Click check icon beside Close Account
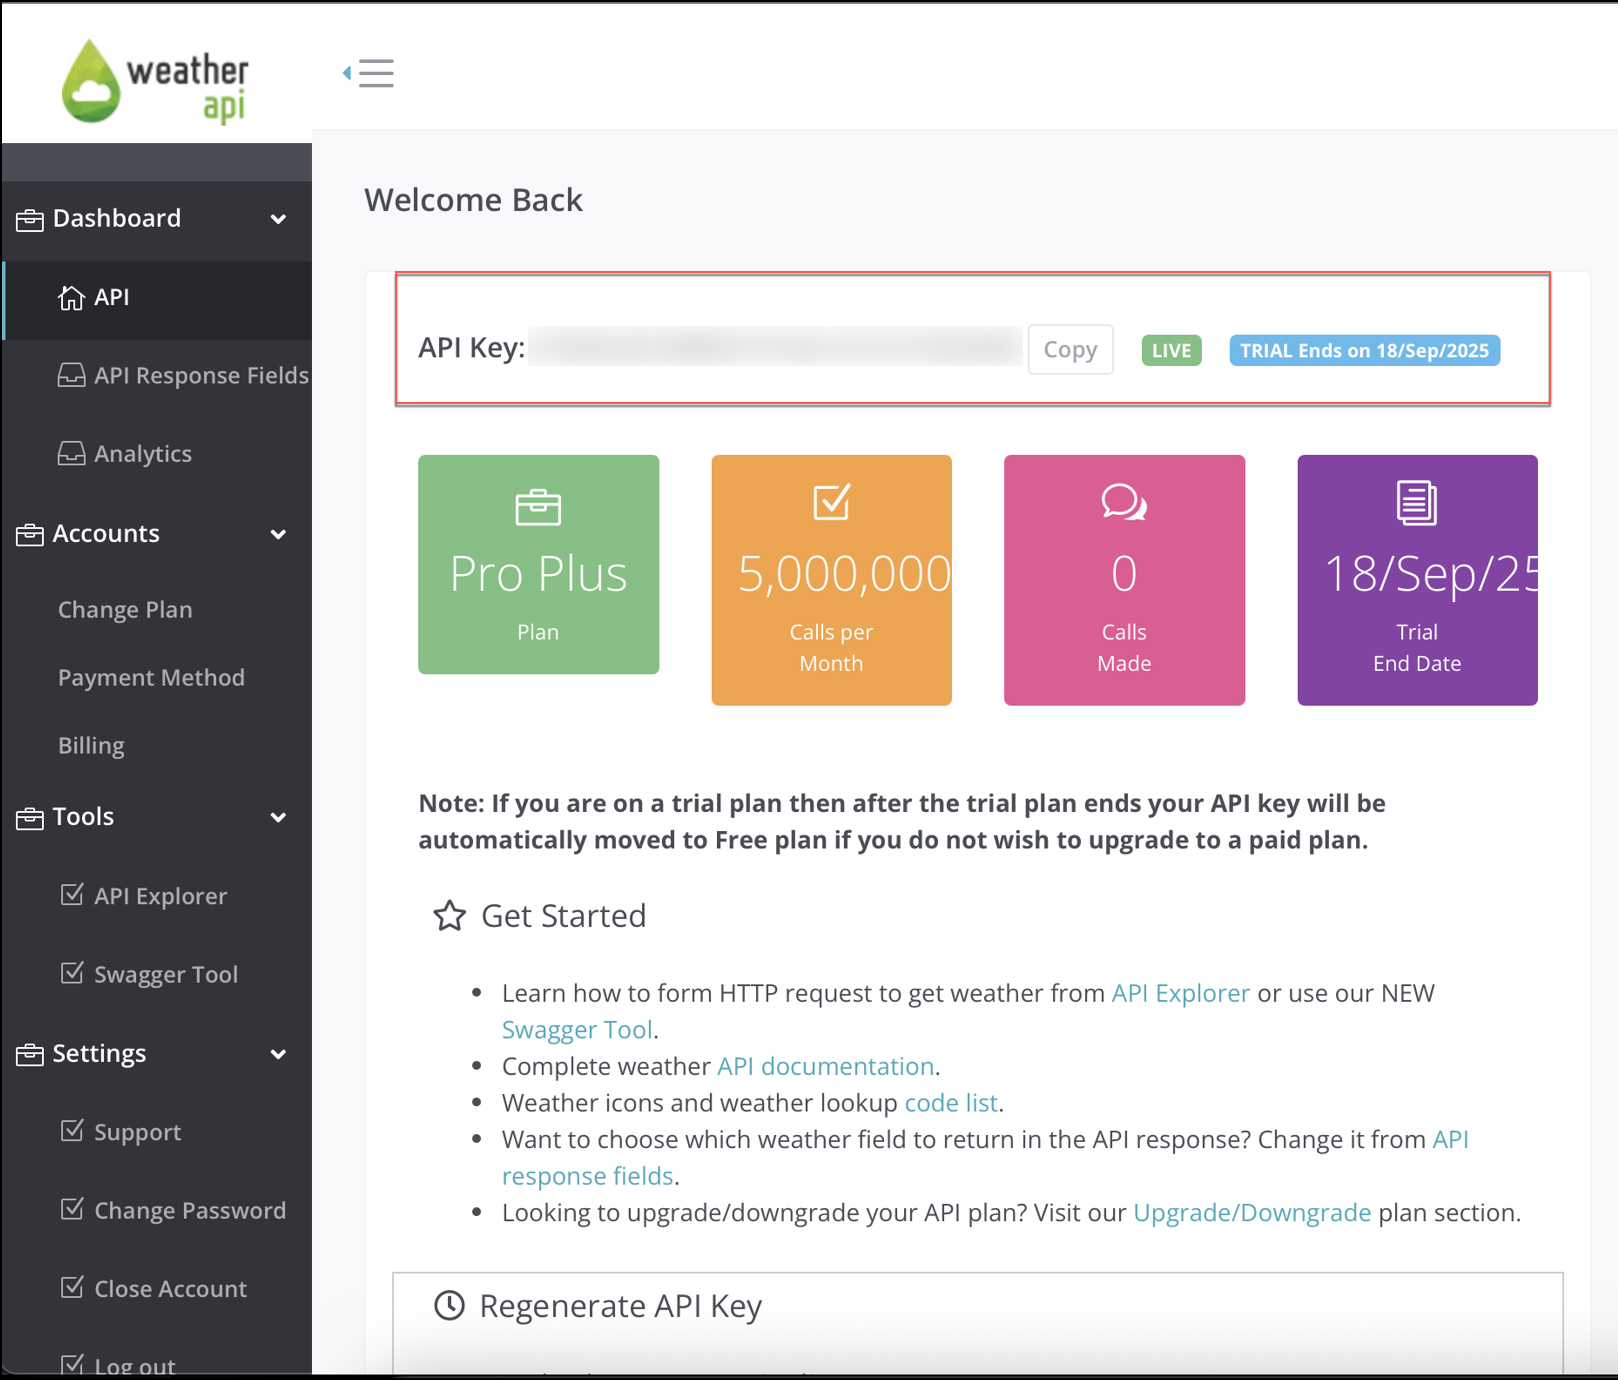Image resolution: width=1618 pixels, height=1380 pixels. coord(72,1286)
